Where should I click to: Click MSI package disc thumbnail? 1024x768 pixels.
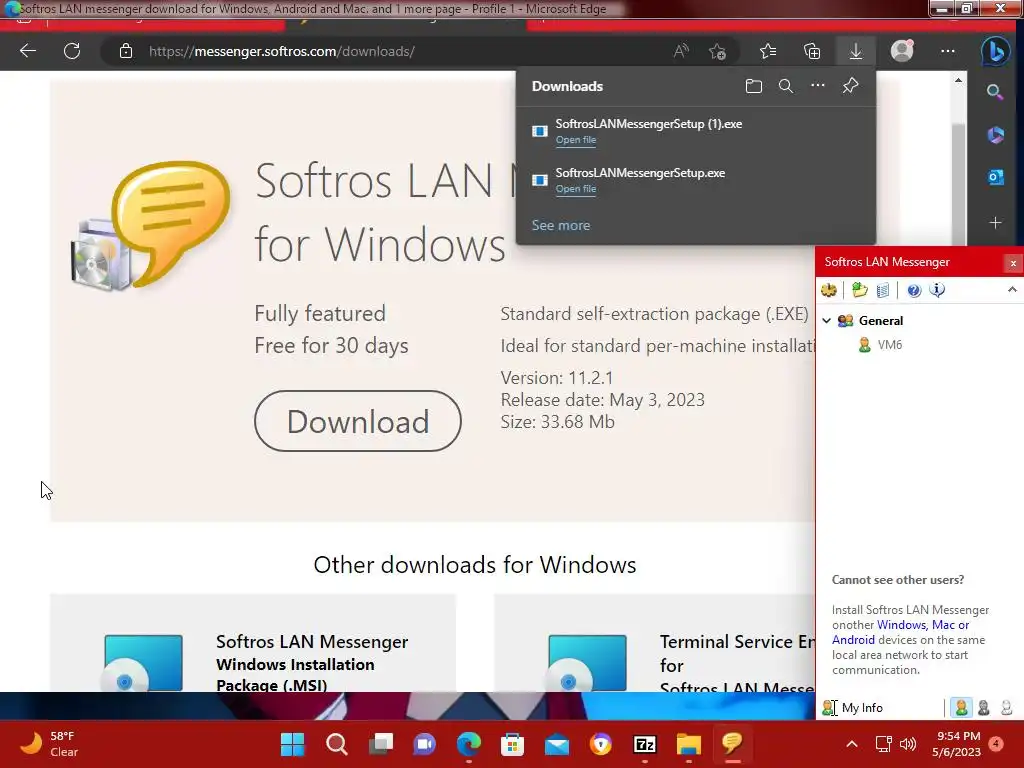pyautogui.click(x=143, y=663)
